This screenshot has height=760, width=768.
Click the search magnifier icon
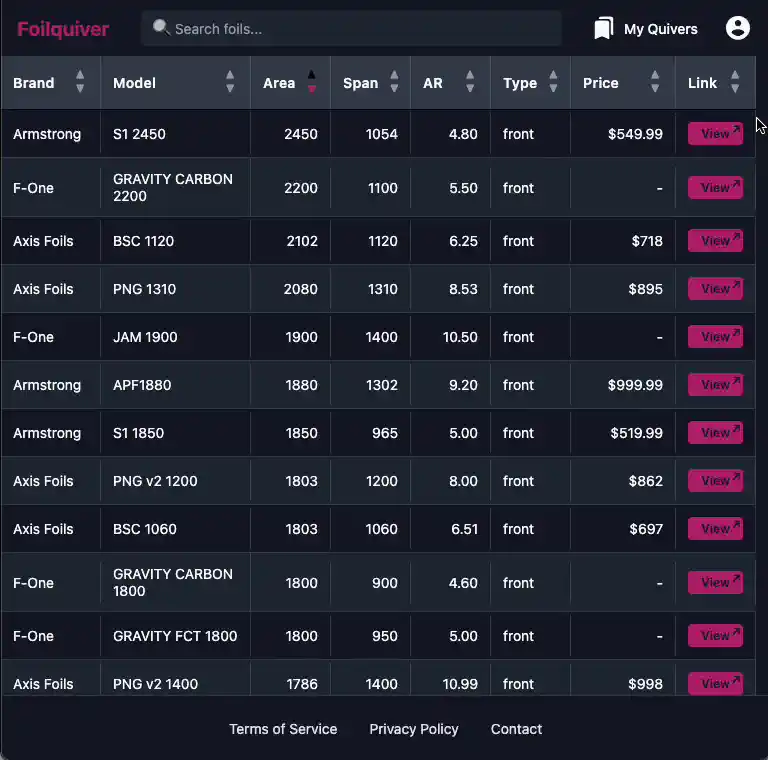[x=160, y=28]
